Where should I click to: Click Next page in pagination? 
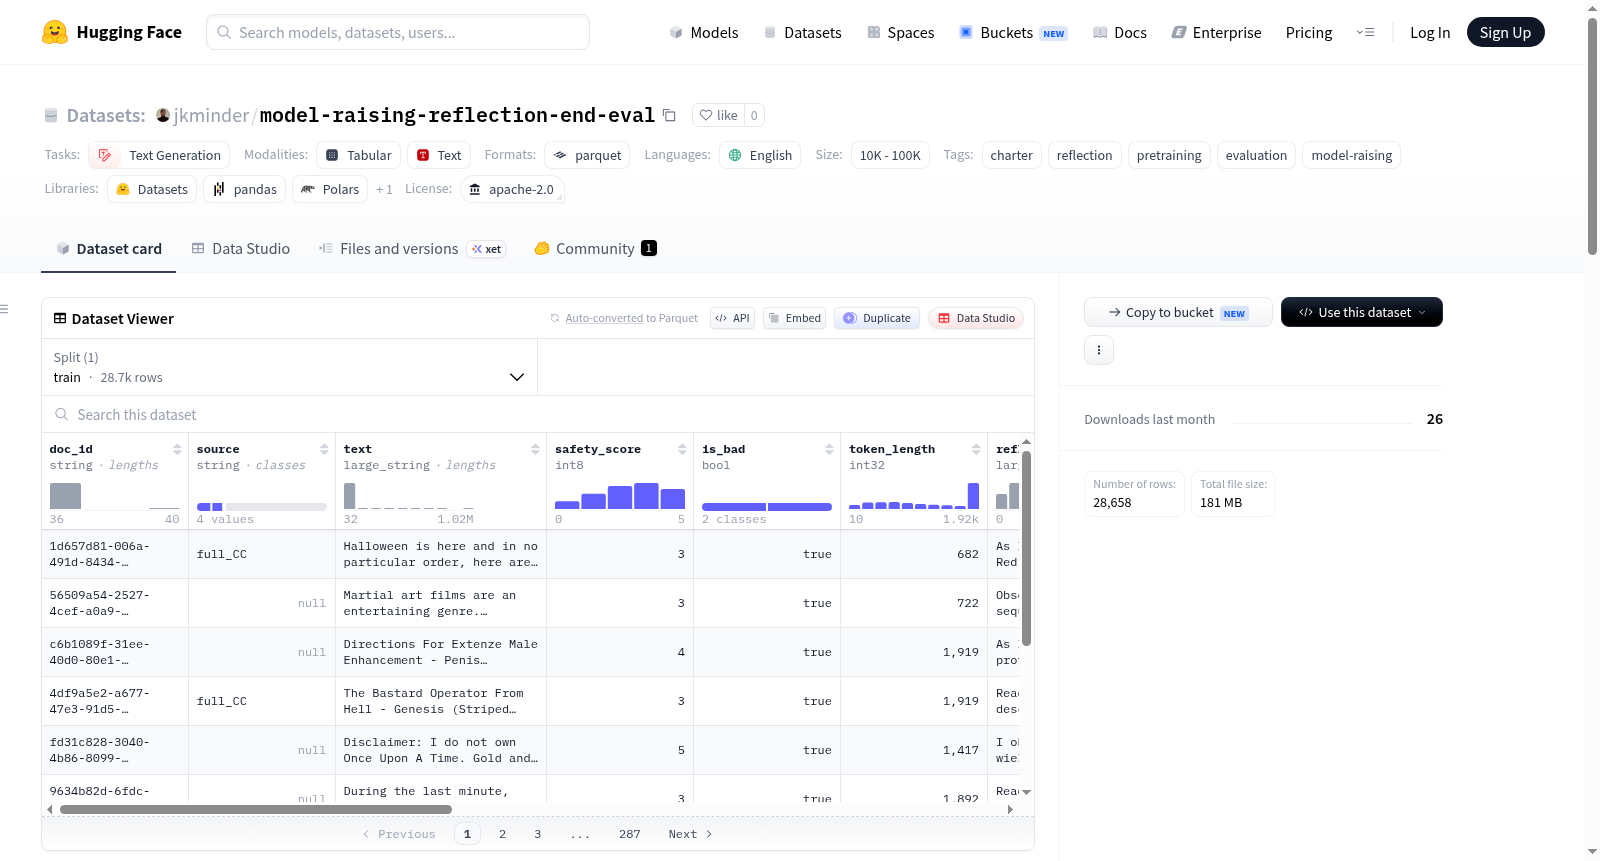pos(690,834)
